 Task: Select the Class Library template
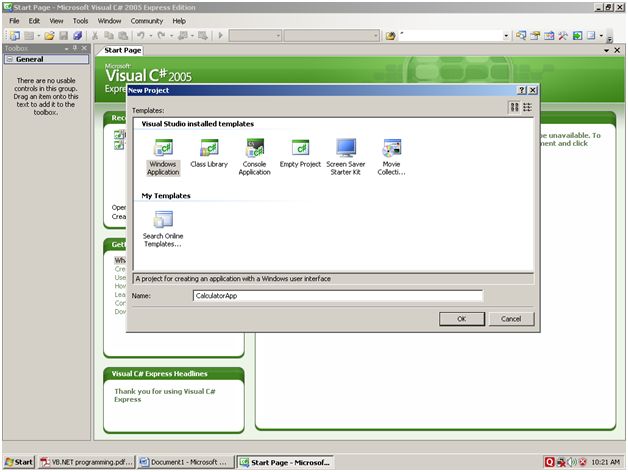tap(209, 153)
